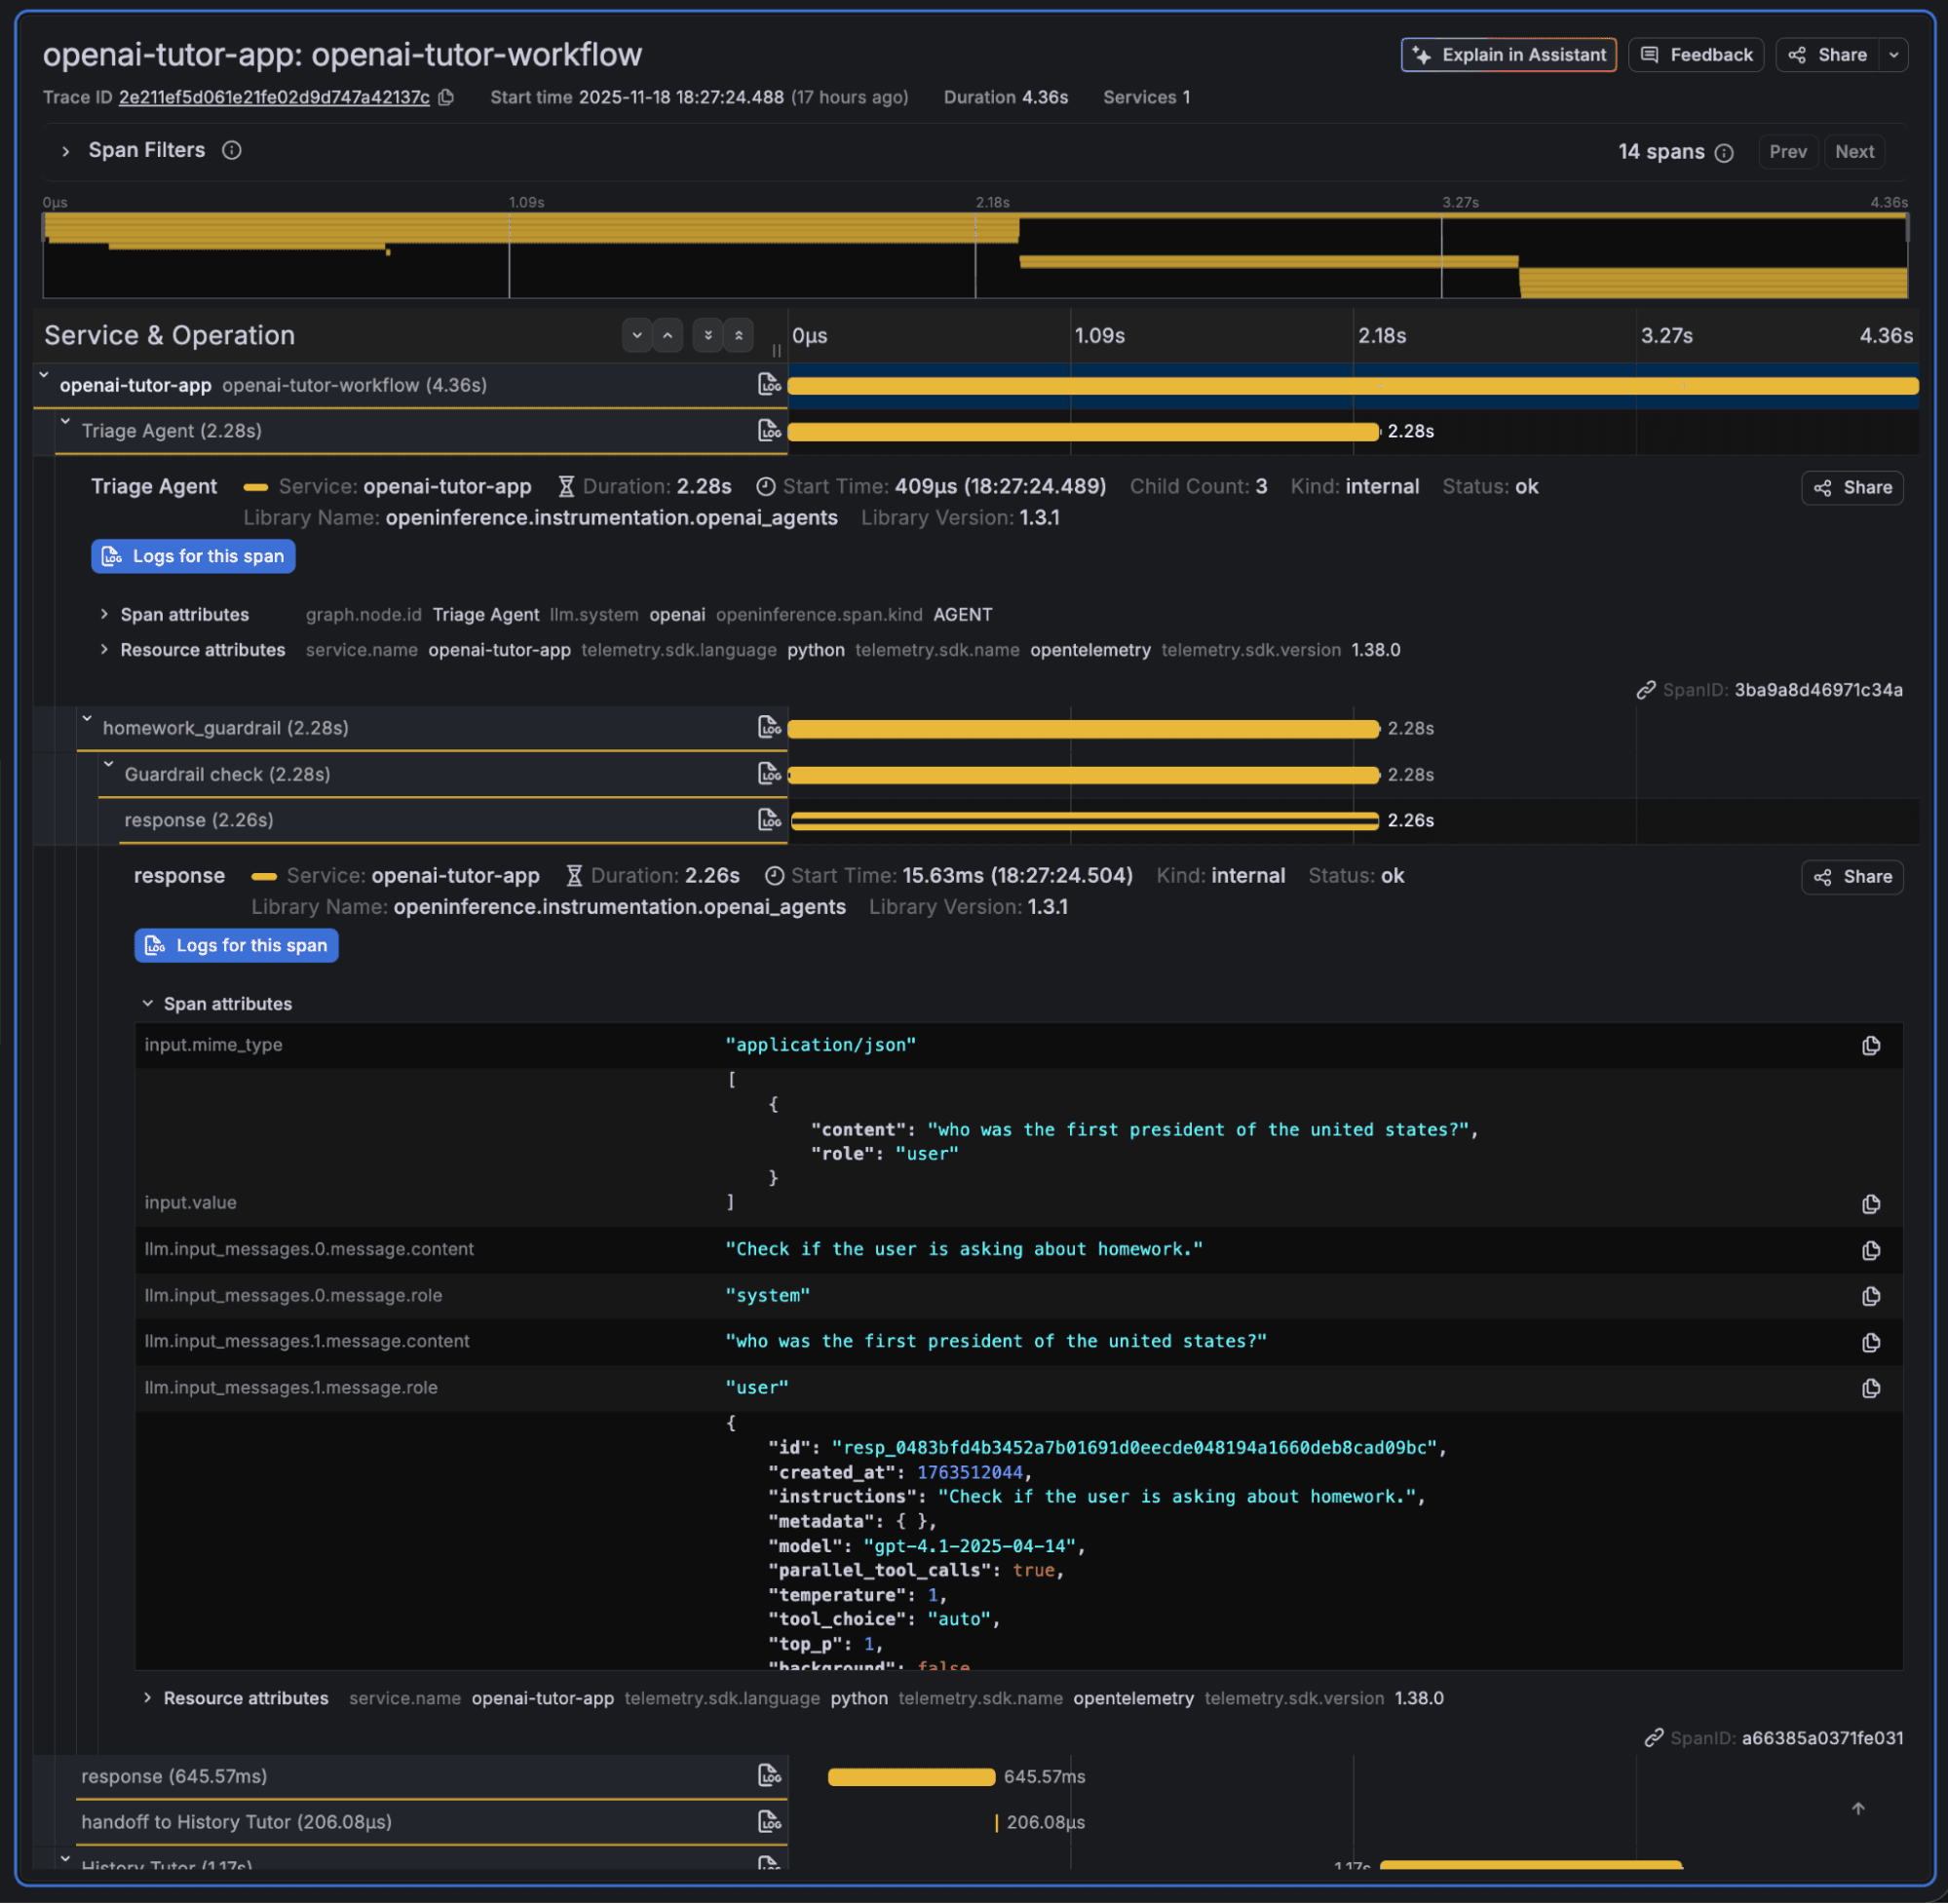Open the Share dropdown arrow at top right
The height and width of the screenshot is (1904, 1948).
coord(1894,55)
